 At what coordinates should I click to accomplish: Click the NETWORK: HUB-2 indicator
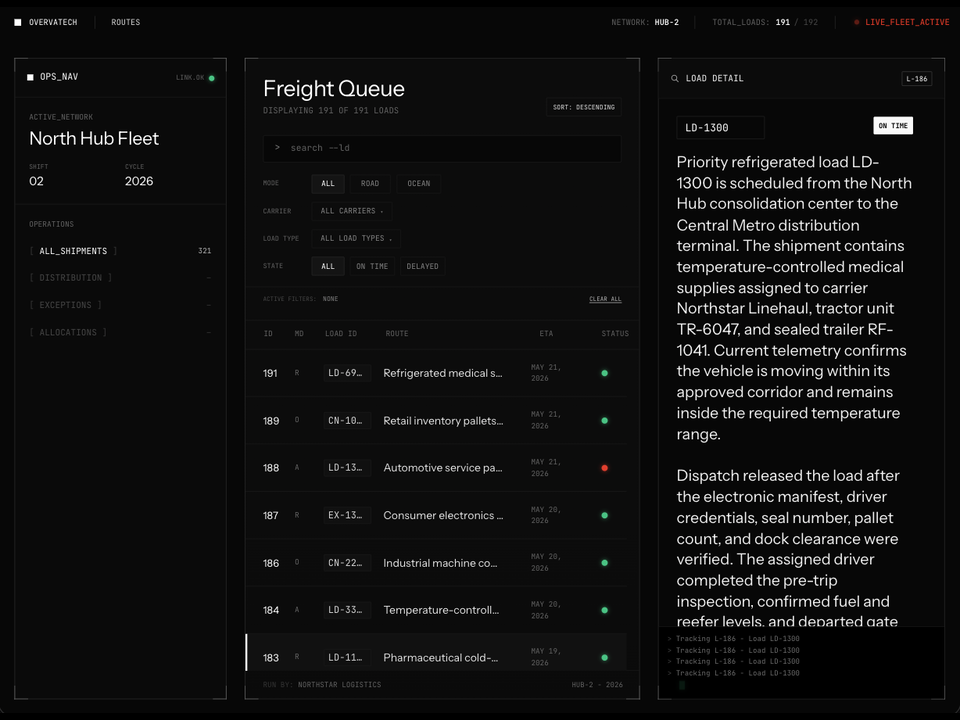pos(645,22)
